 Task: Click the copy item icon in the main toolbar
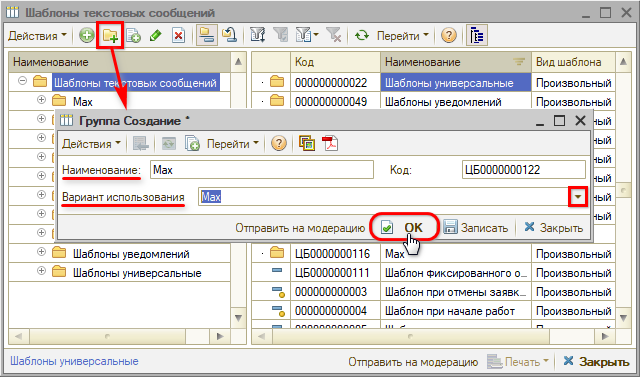(133, 35)
